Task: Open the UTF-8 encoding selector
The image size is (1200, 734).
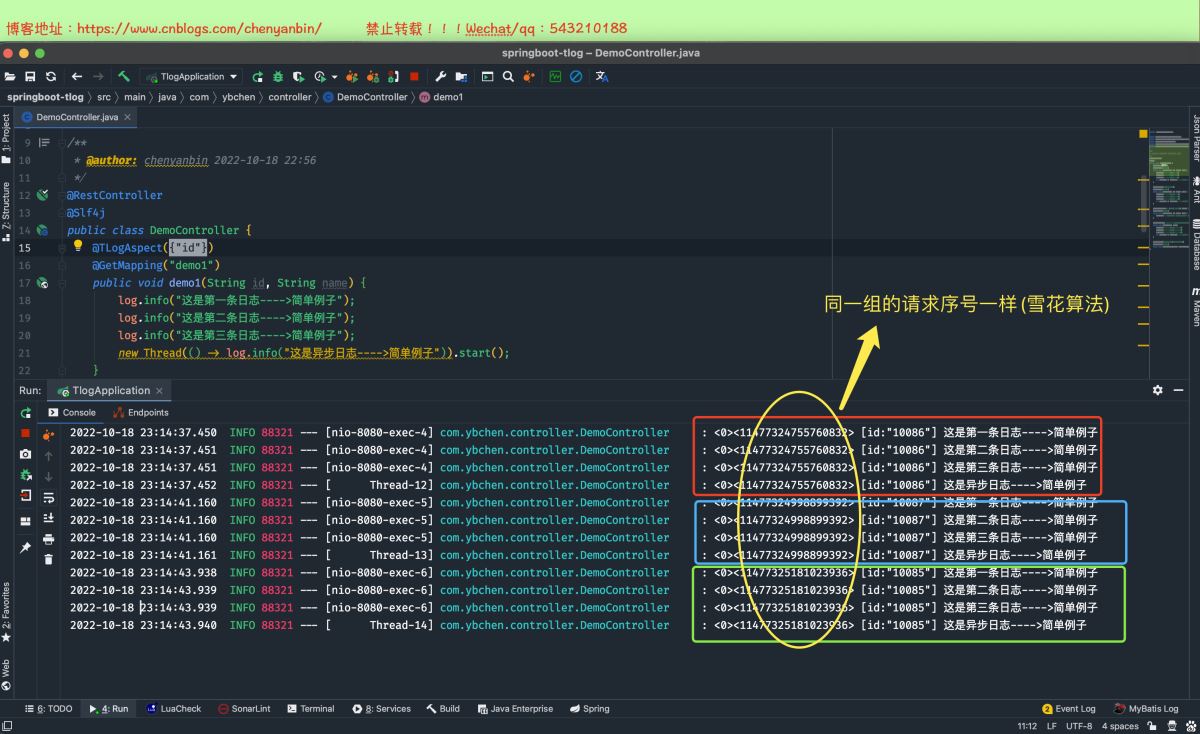Action: [x=1079, y=726]
